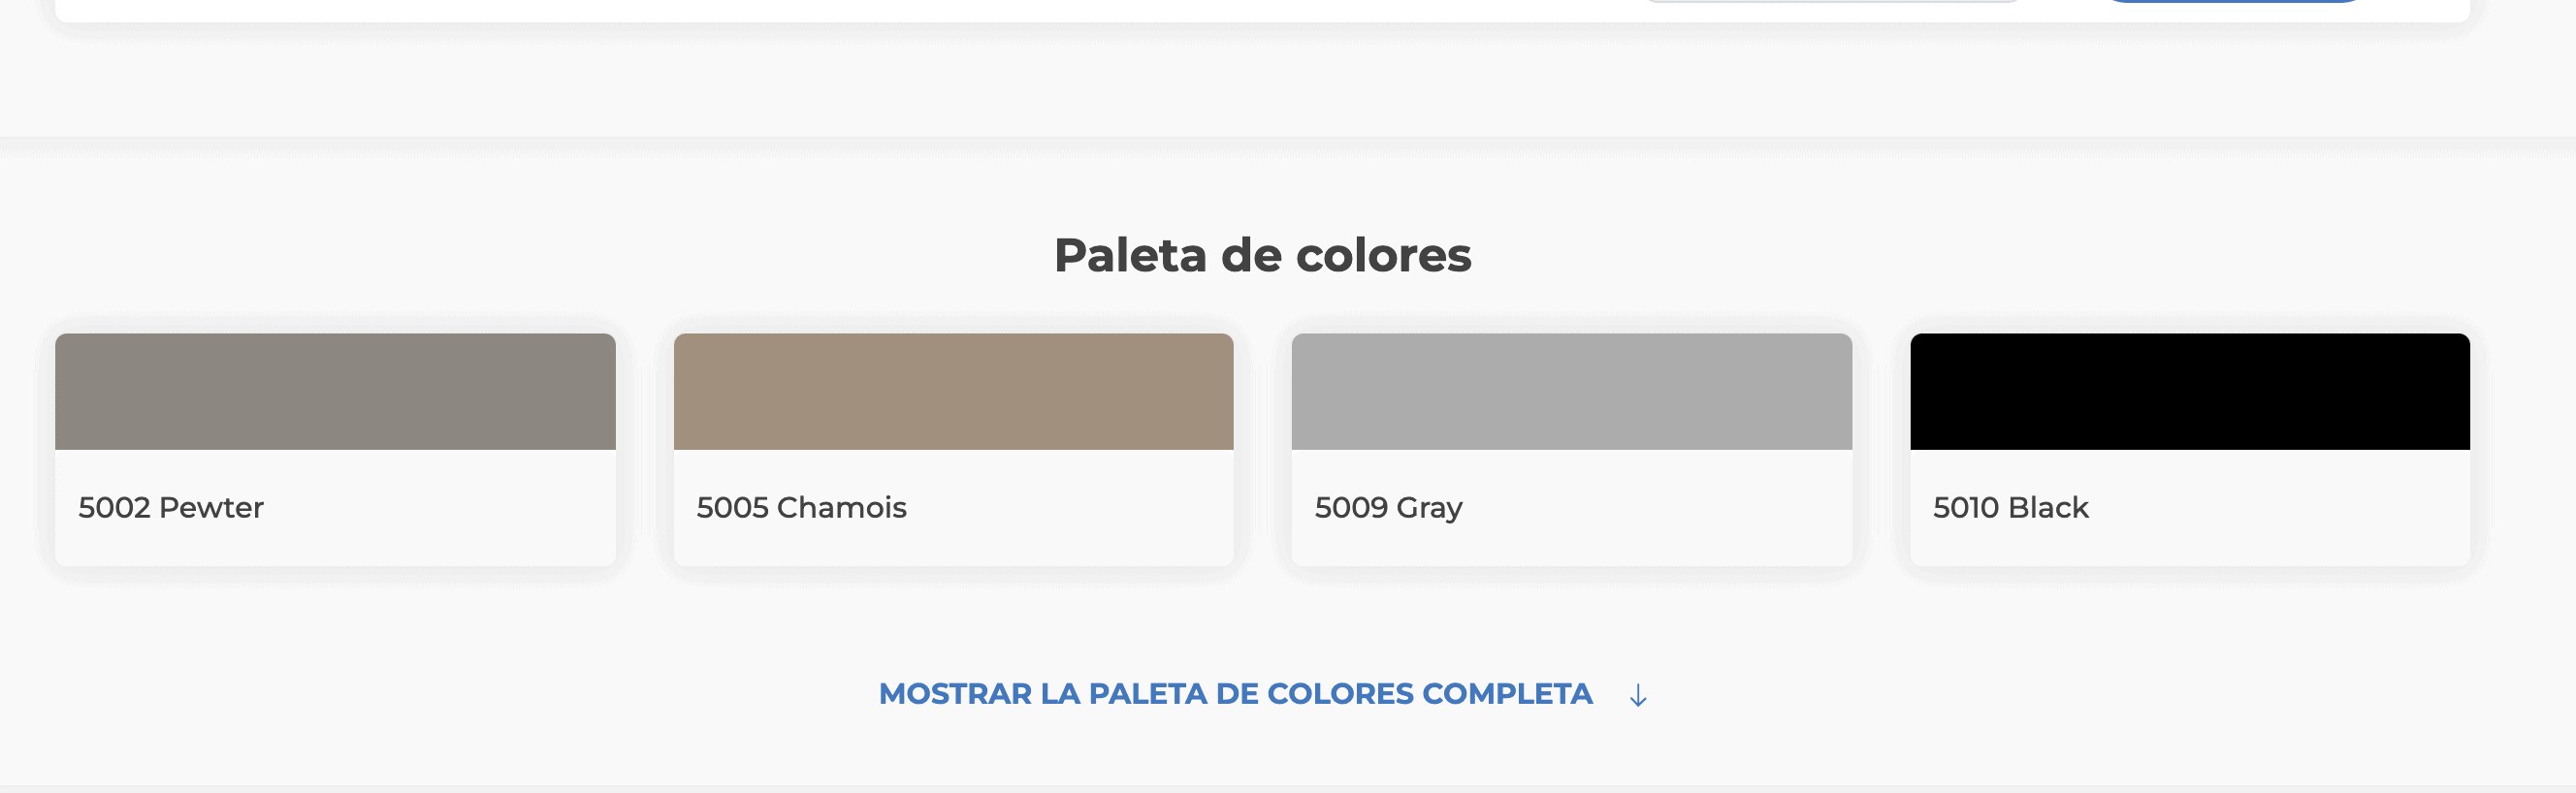Select the 5002 Pewter color swatch
Viewport: 2576px width, 793px height.
335,391
